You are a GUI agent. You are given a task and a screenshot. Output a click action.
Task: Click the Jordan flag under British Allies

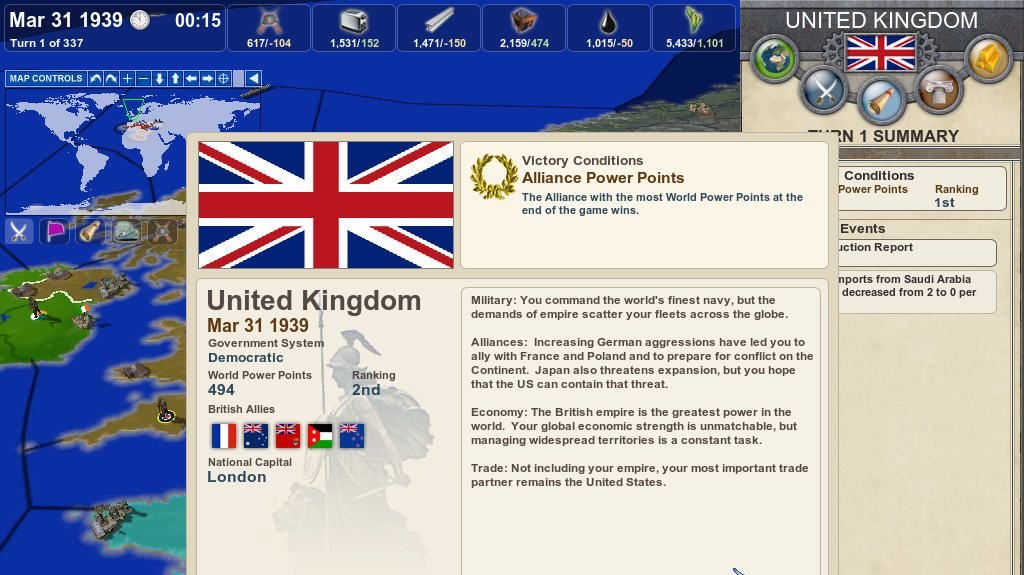tap(320, 436)
